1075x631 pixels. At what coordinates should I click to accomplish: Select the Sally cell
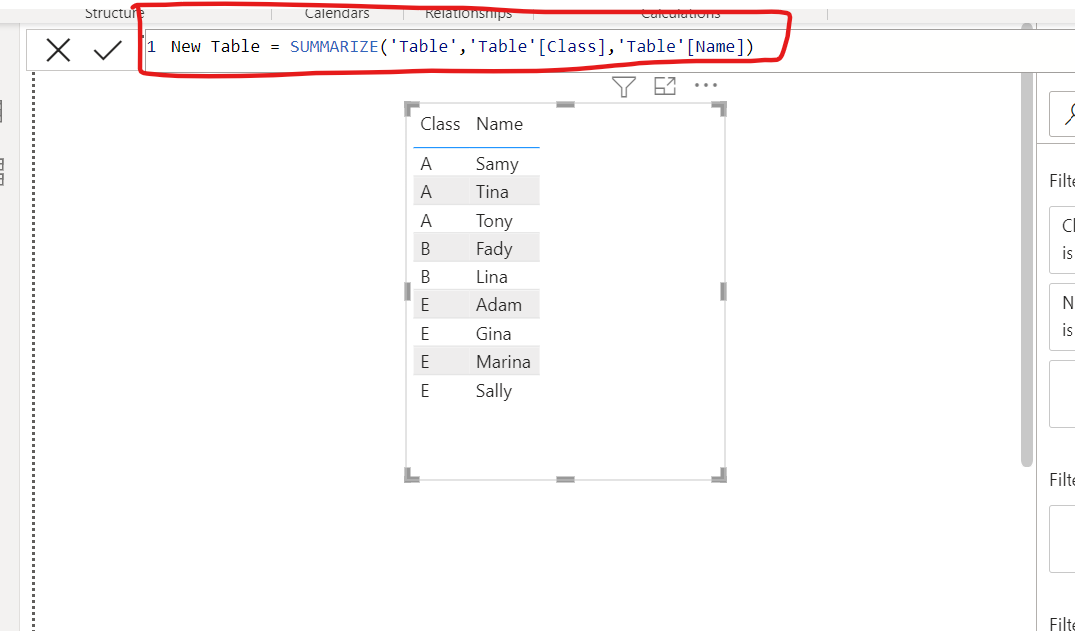tap(494, 391)
